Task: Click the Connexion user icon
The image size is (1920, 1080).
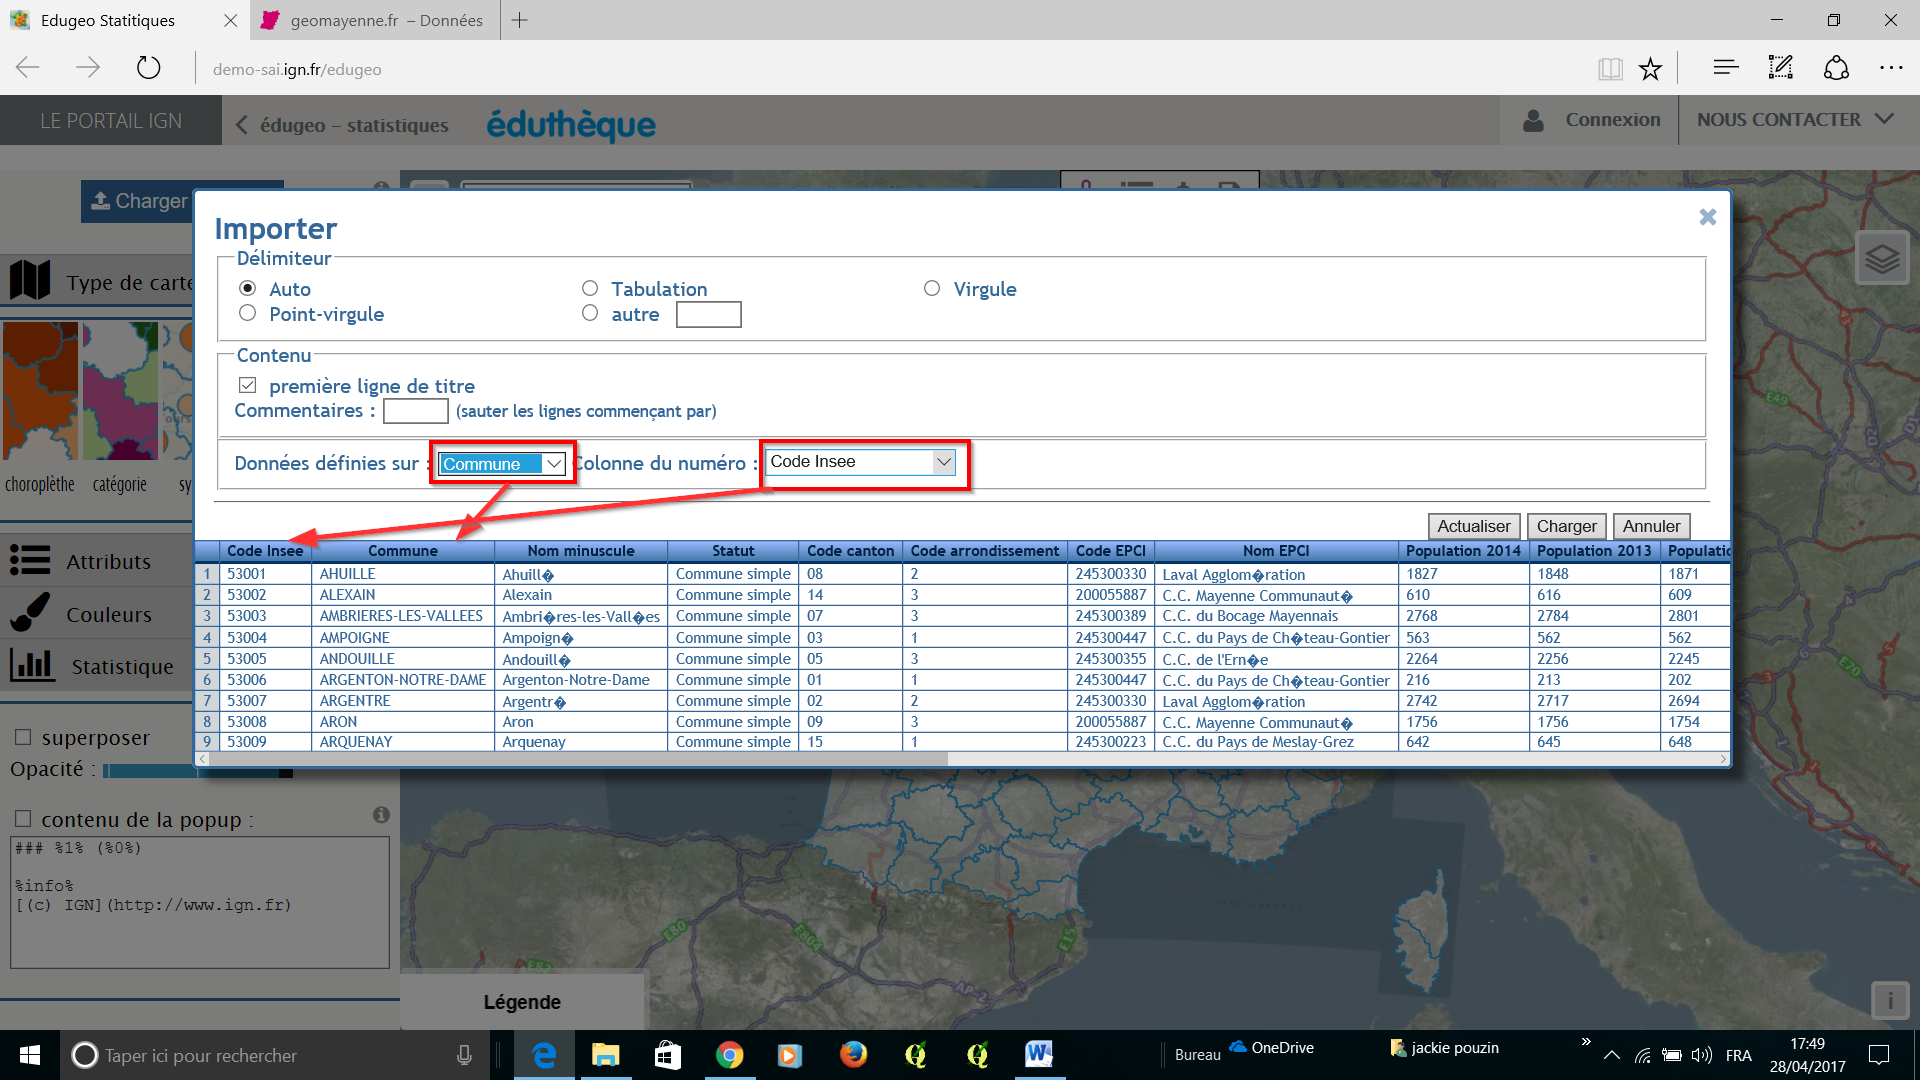Action: point(1533,120)
